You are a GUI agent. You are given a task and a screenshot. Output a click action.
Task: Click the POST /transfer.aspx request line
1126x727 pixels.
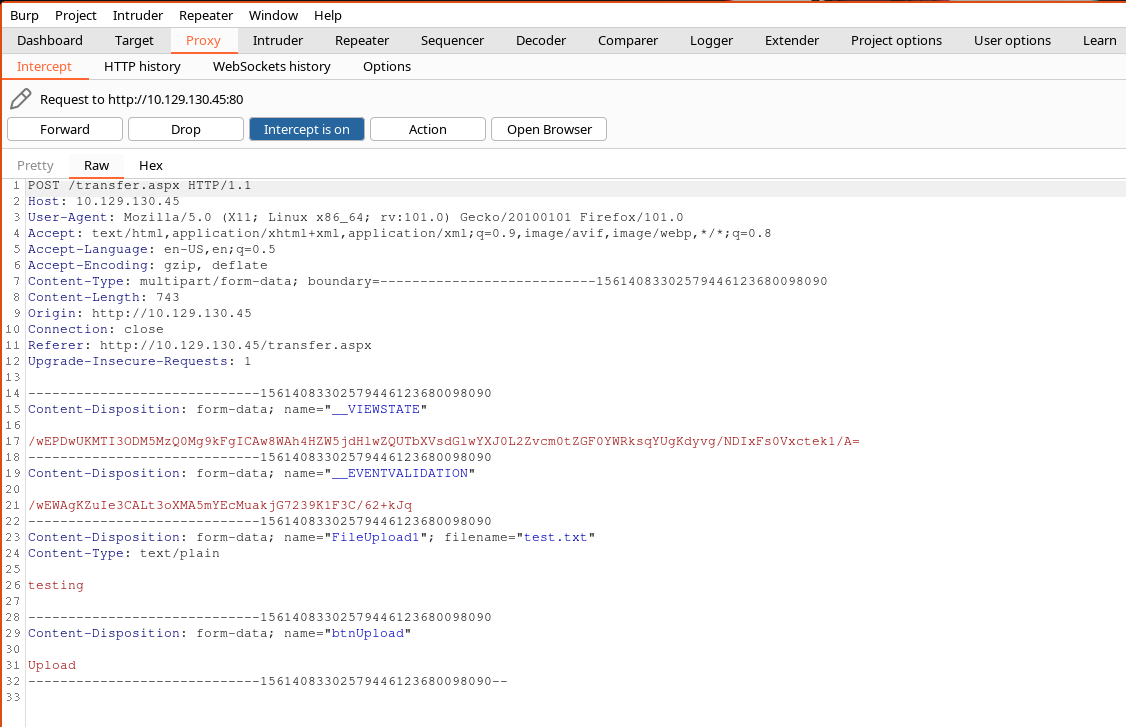pyautogui.click(x=140, y=185)
